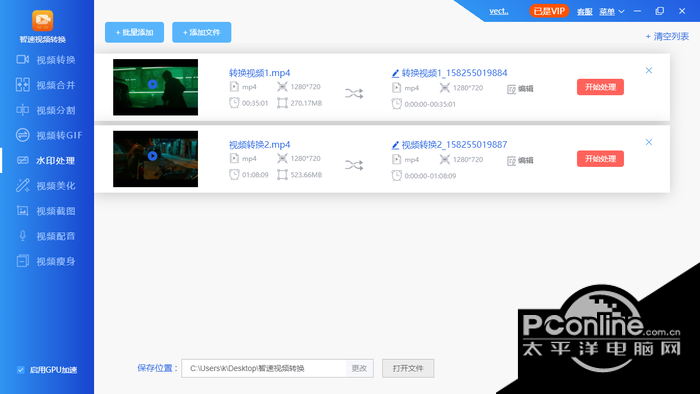Play the 视频转换2.mp4 thumbnail preview
Image resolution: width=700 pixels, height=394 pixels.
[x=152, y=156]
